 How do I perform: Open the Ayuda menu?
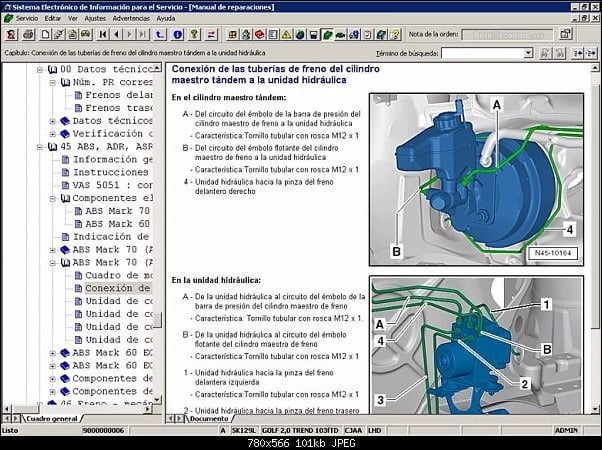[x=165, y=18]
